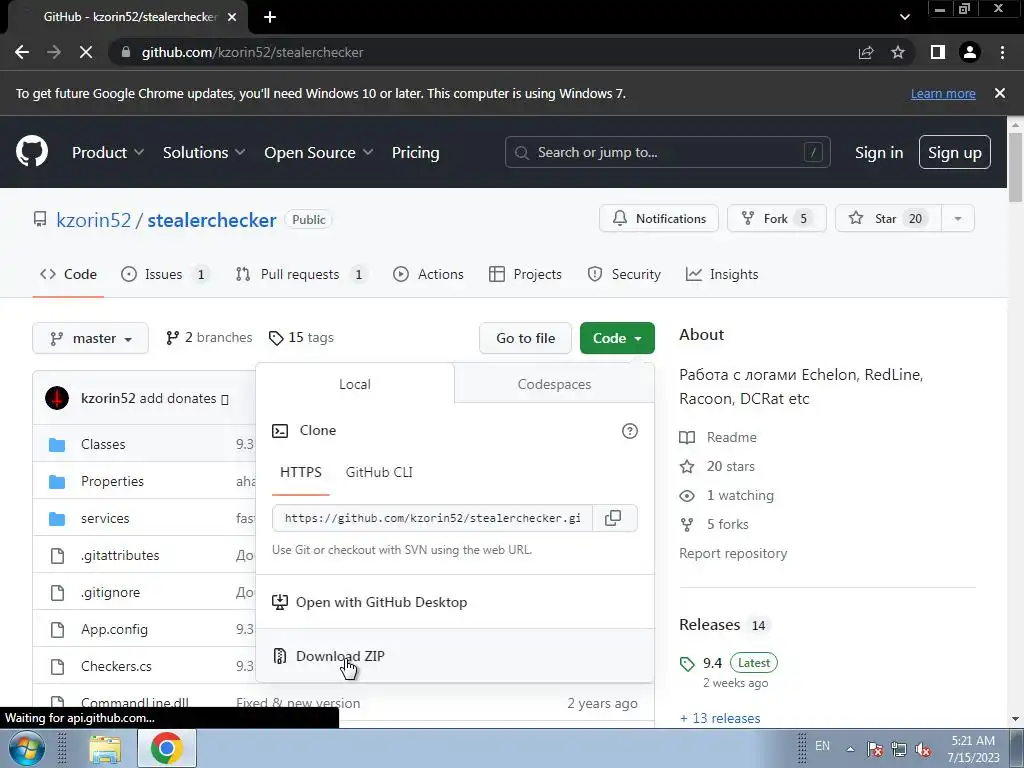Copy the clone URL with the copy icon
Image resolution: width=1024 pixels, height=768 pixels.
coord(613,518)
